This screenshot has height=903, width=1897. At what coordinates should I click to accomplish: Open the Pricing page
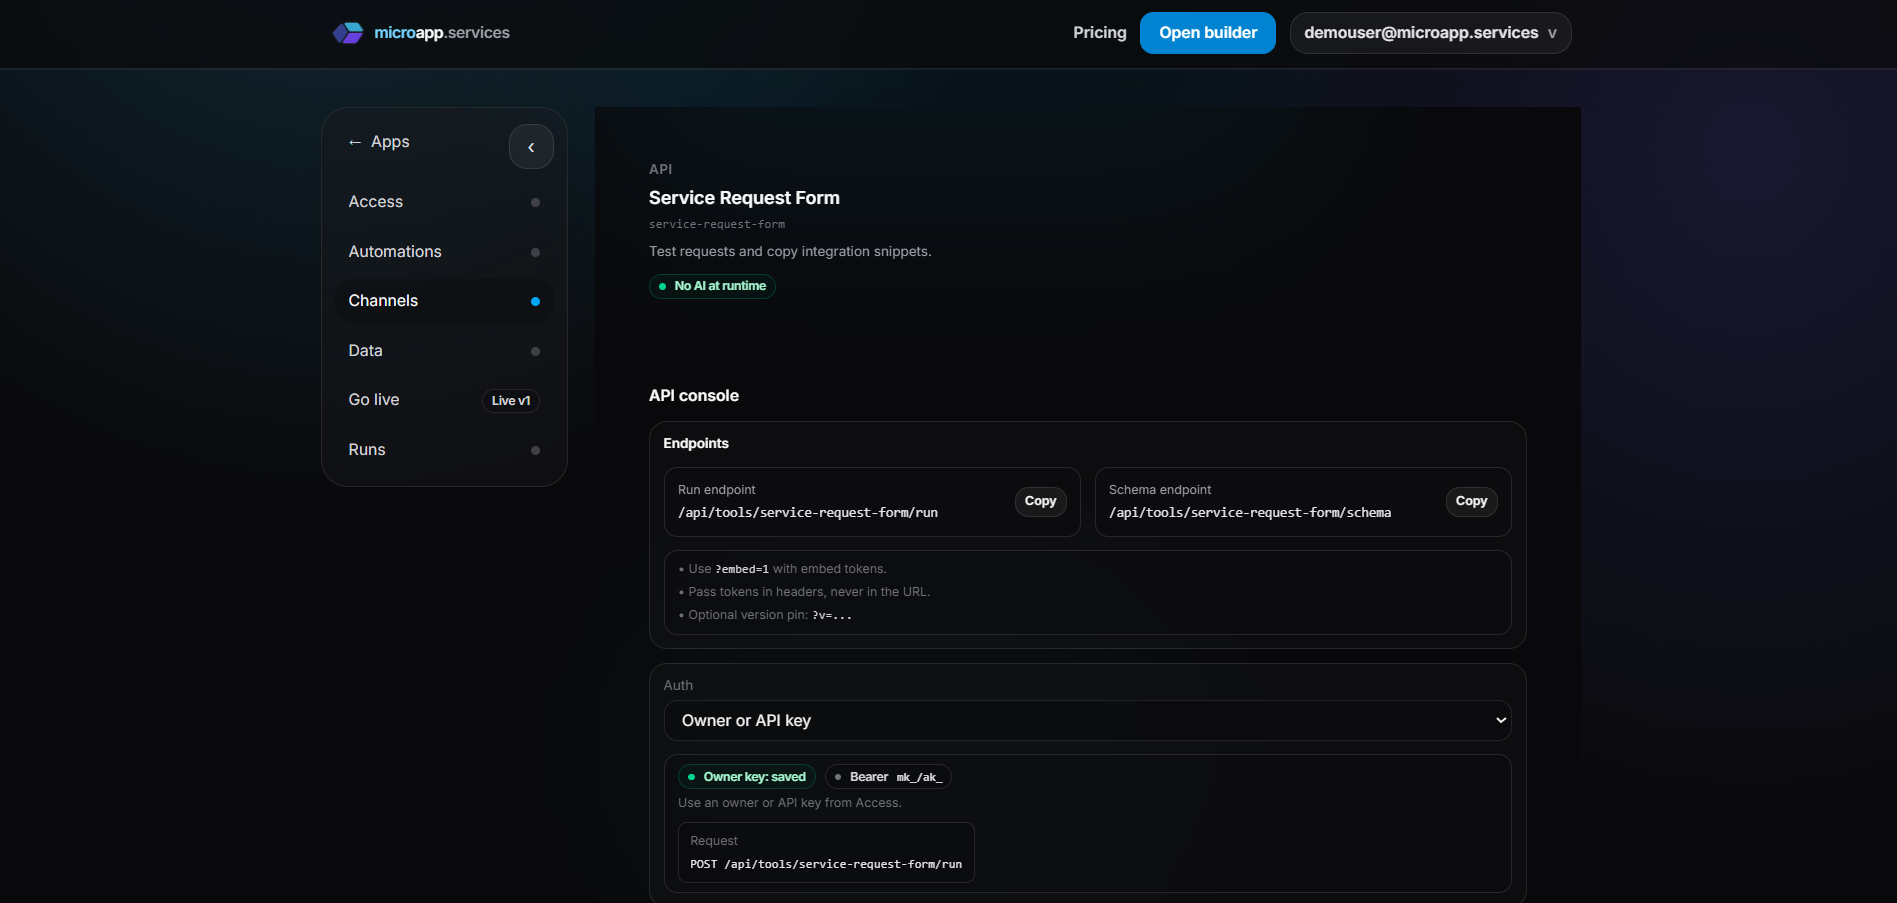(1099, 32)
